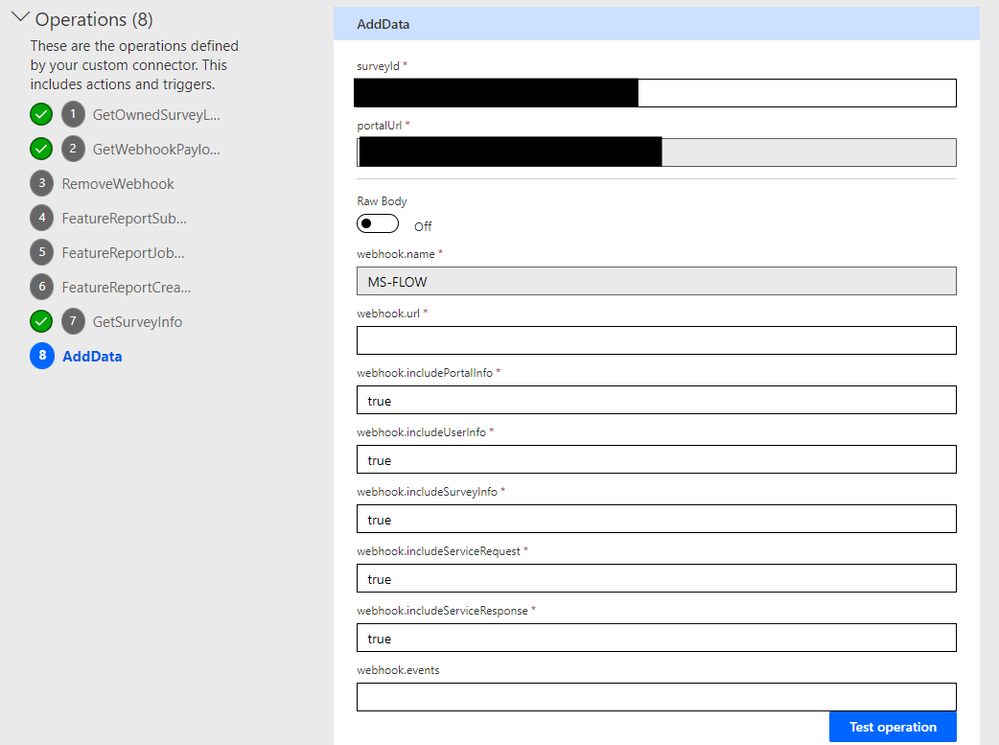
Task: Focus the webhook.events input field
Action: click(x=656, y=697)
